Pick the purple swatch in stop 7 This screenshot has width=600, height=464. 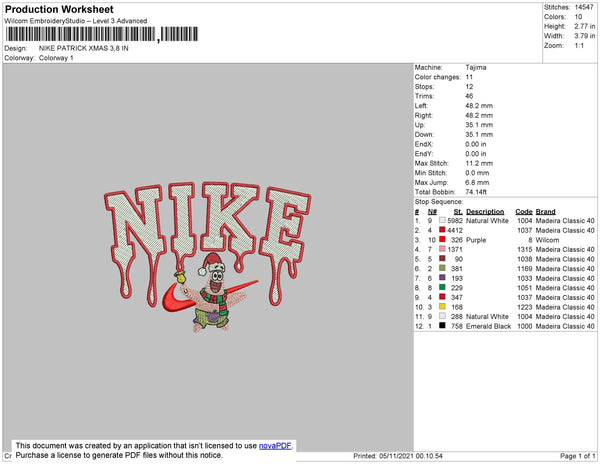tap(442, 278)
